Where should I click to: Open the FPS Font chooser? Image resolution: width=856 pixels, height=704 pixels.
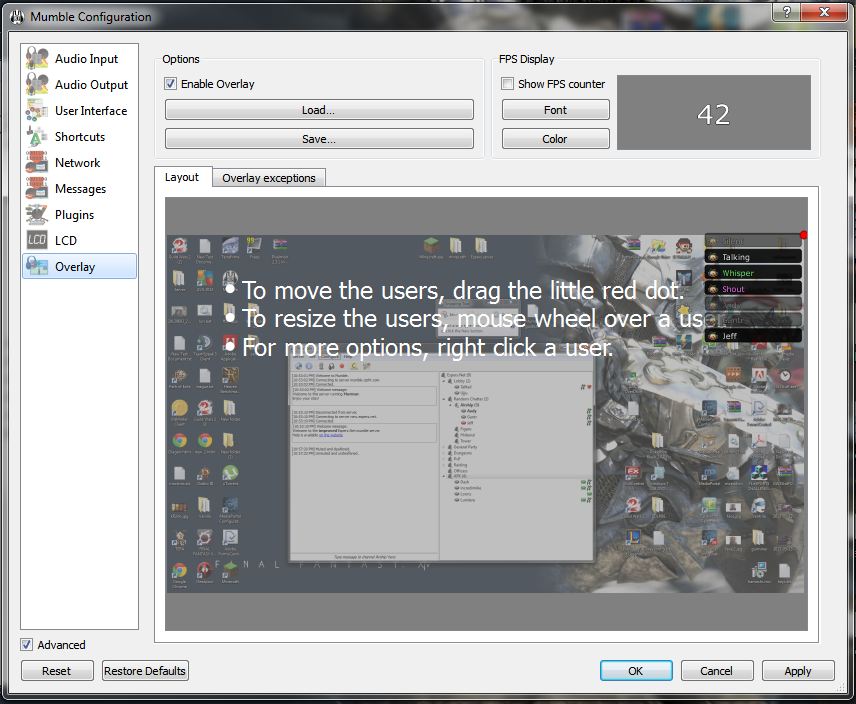click(555, 110)
